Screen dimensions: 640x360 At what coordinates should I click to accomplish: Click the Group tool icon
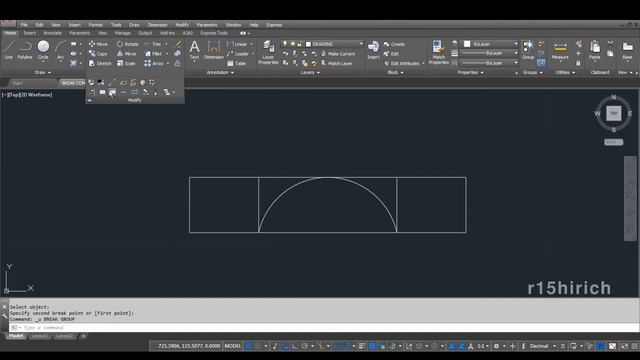528,50
